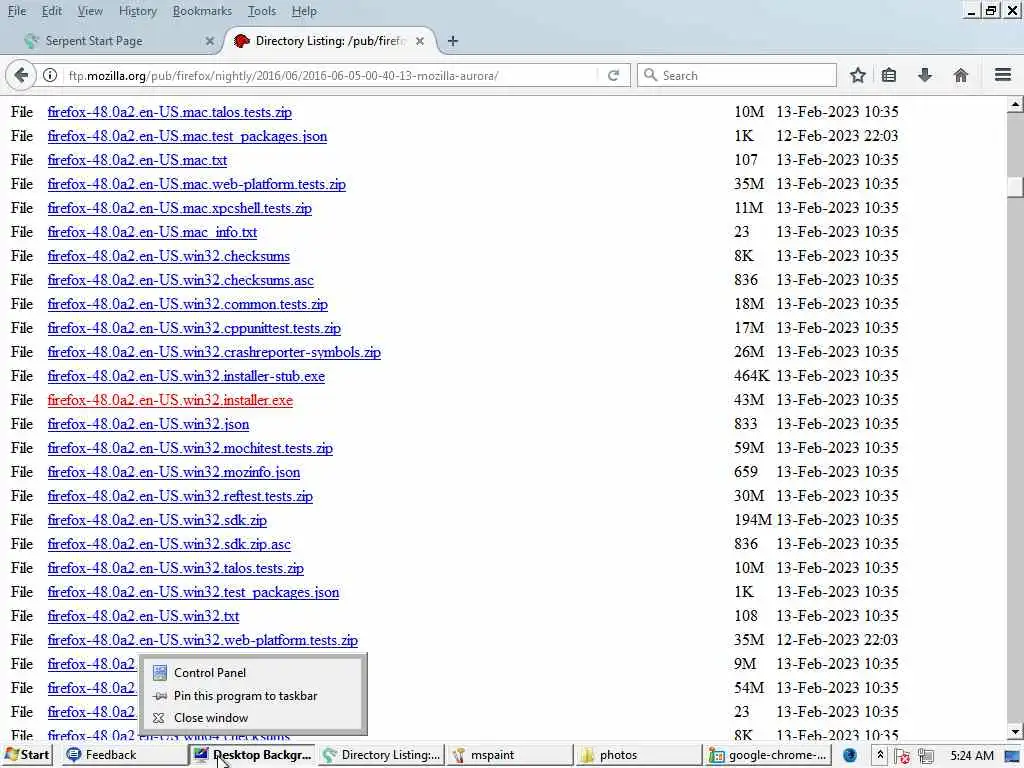Open the mac_info.txt link
Viewport: 1024px width, 768px height.
(x=152, y=232)
